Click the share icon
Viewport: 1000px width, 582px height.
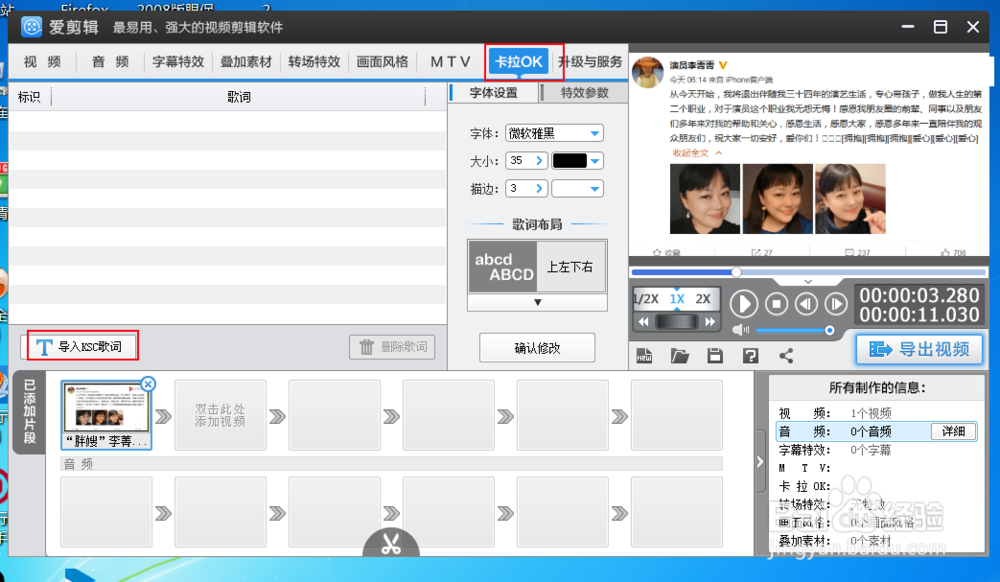(x=786, y=356)
